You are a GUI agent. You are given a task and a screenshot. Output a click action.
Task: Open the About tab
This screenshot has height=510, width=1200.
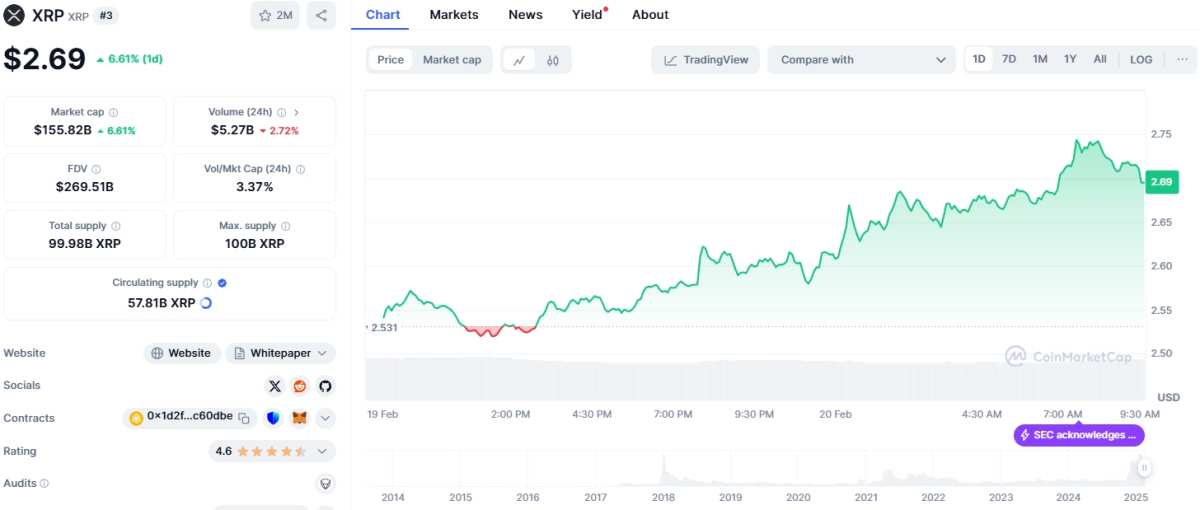point(650,15)
